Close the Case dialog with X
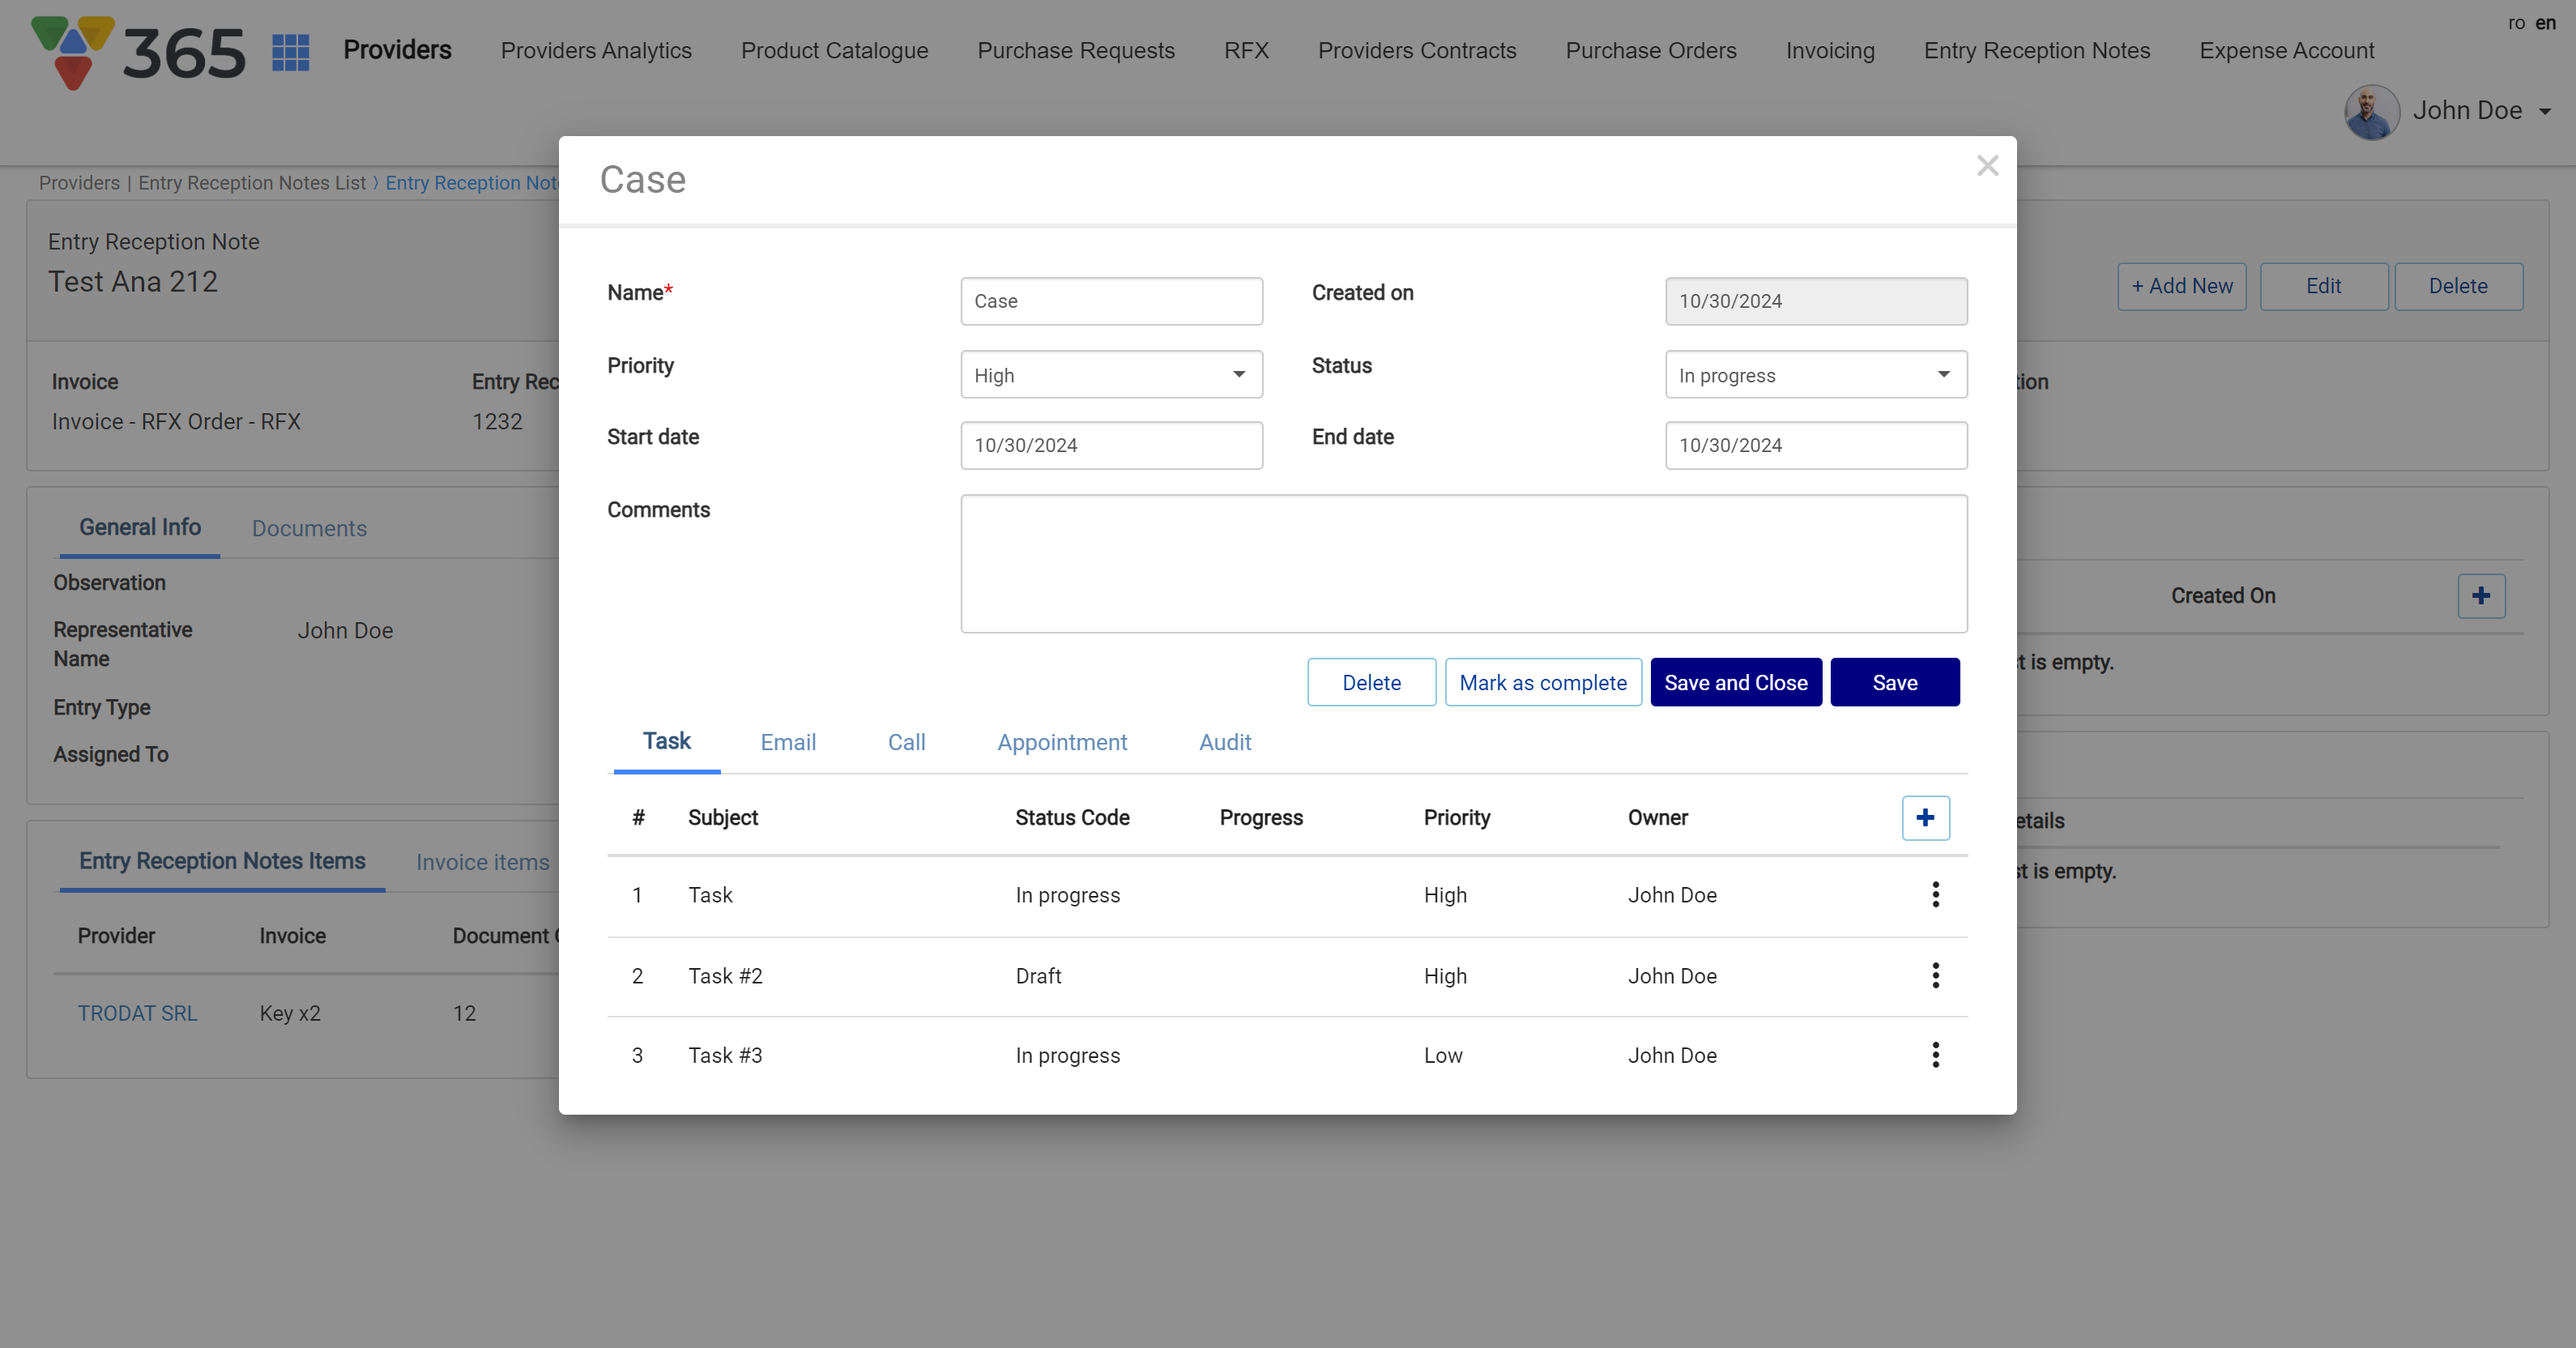 click(1987, 166)
